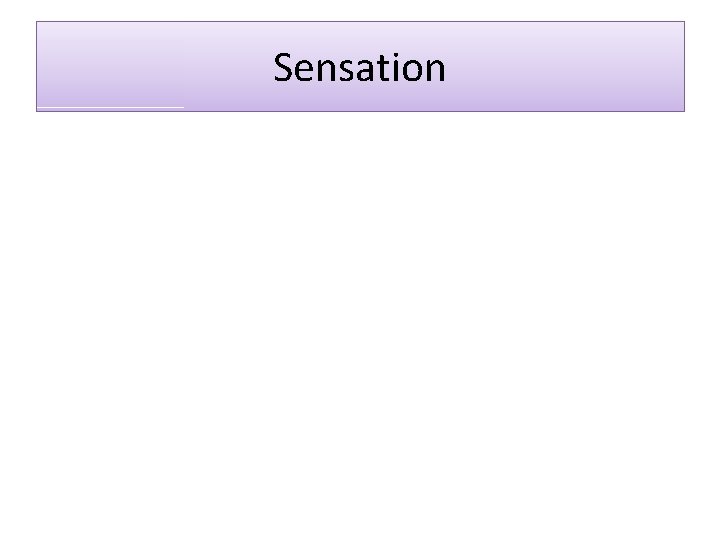Click the empty white slide body
Viewport: 720px width, 540px height.
coord(360,321)
